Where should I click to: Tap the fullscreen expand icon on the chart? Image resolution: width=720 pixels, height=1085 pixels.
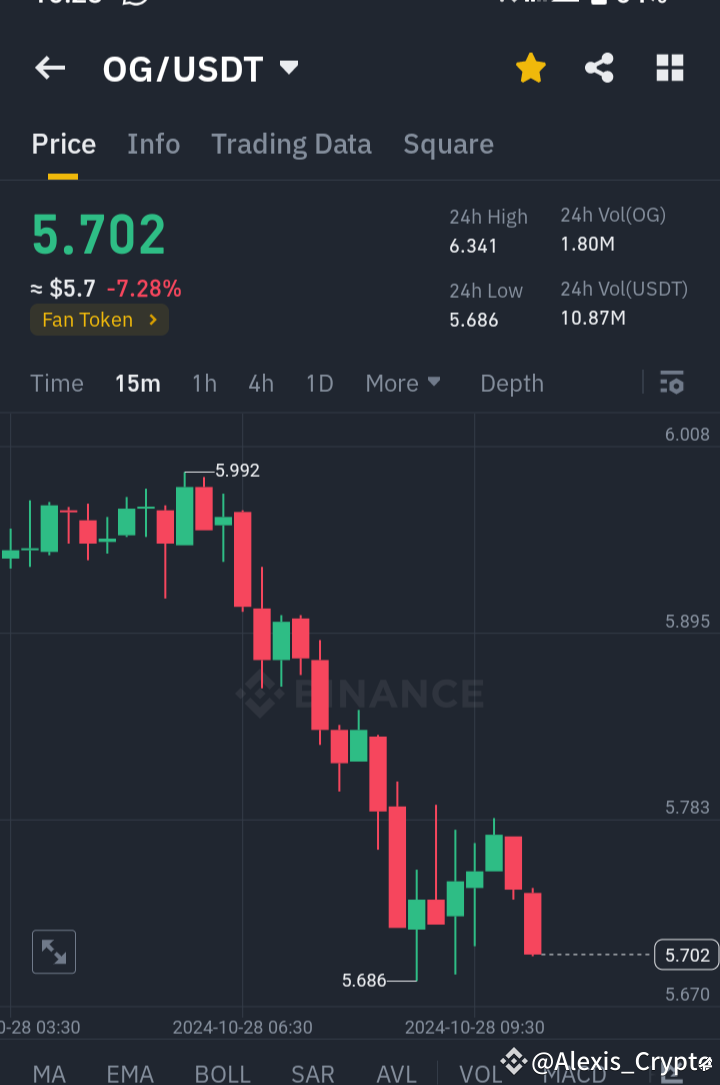tap(53, 952)
